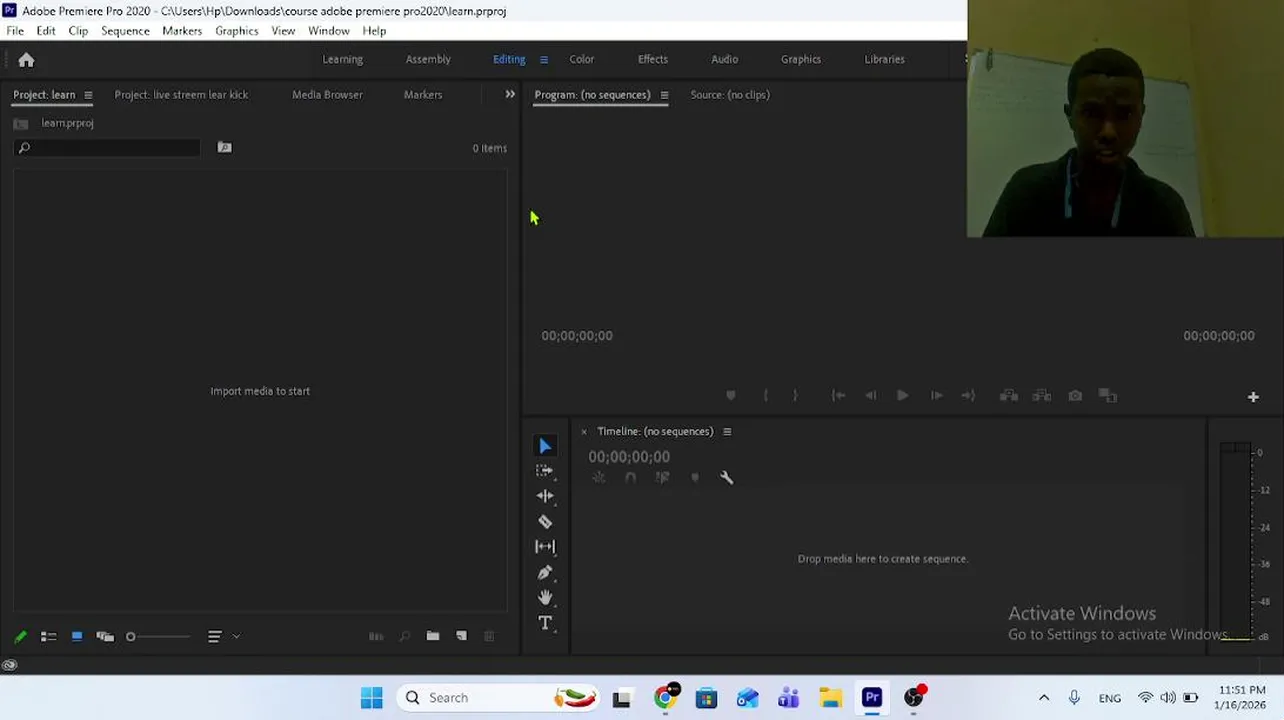Toggle Linked Selection in timeline
Viewport: 1284px width, 720px height.
coord(663,478)
